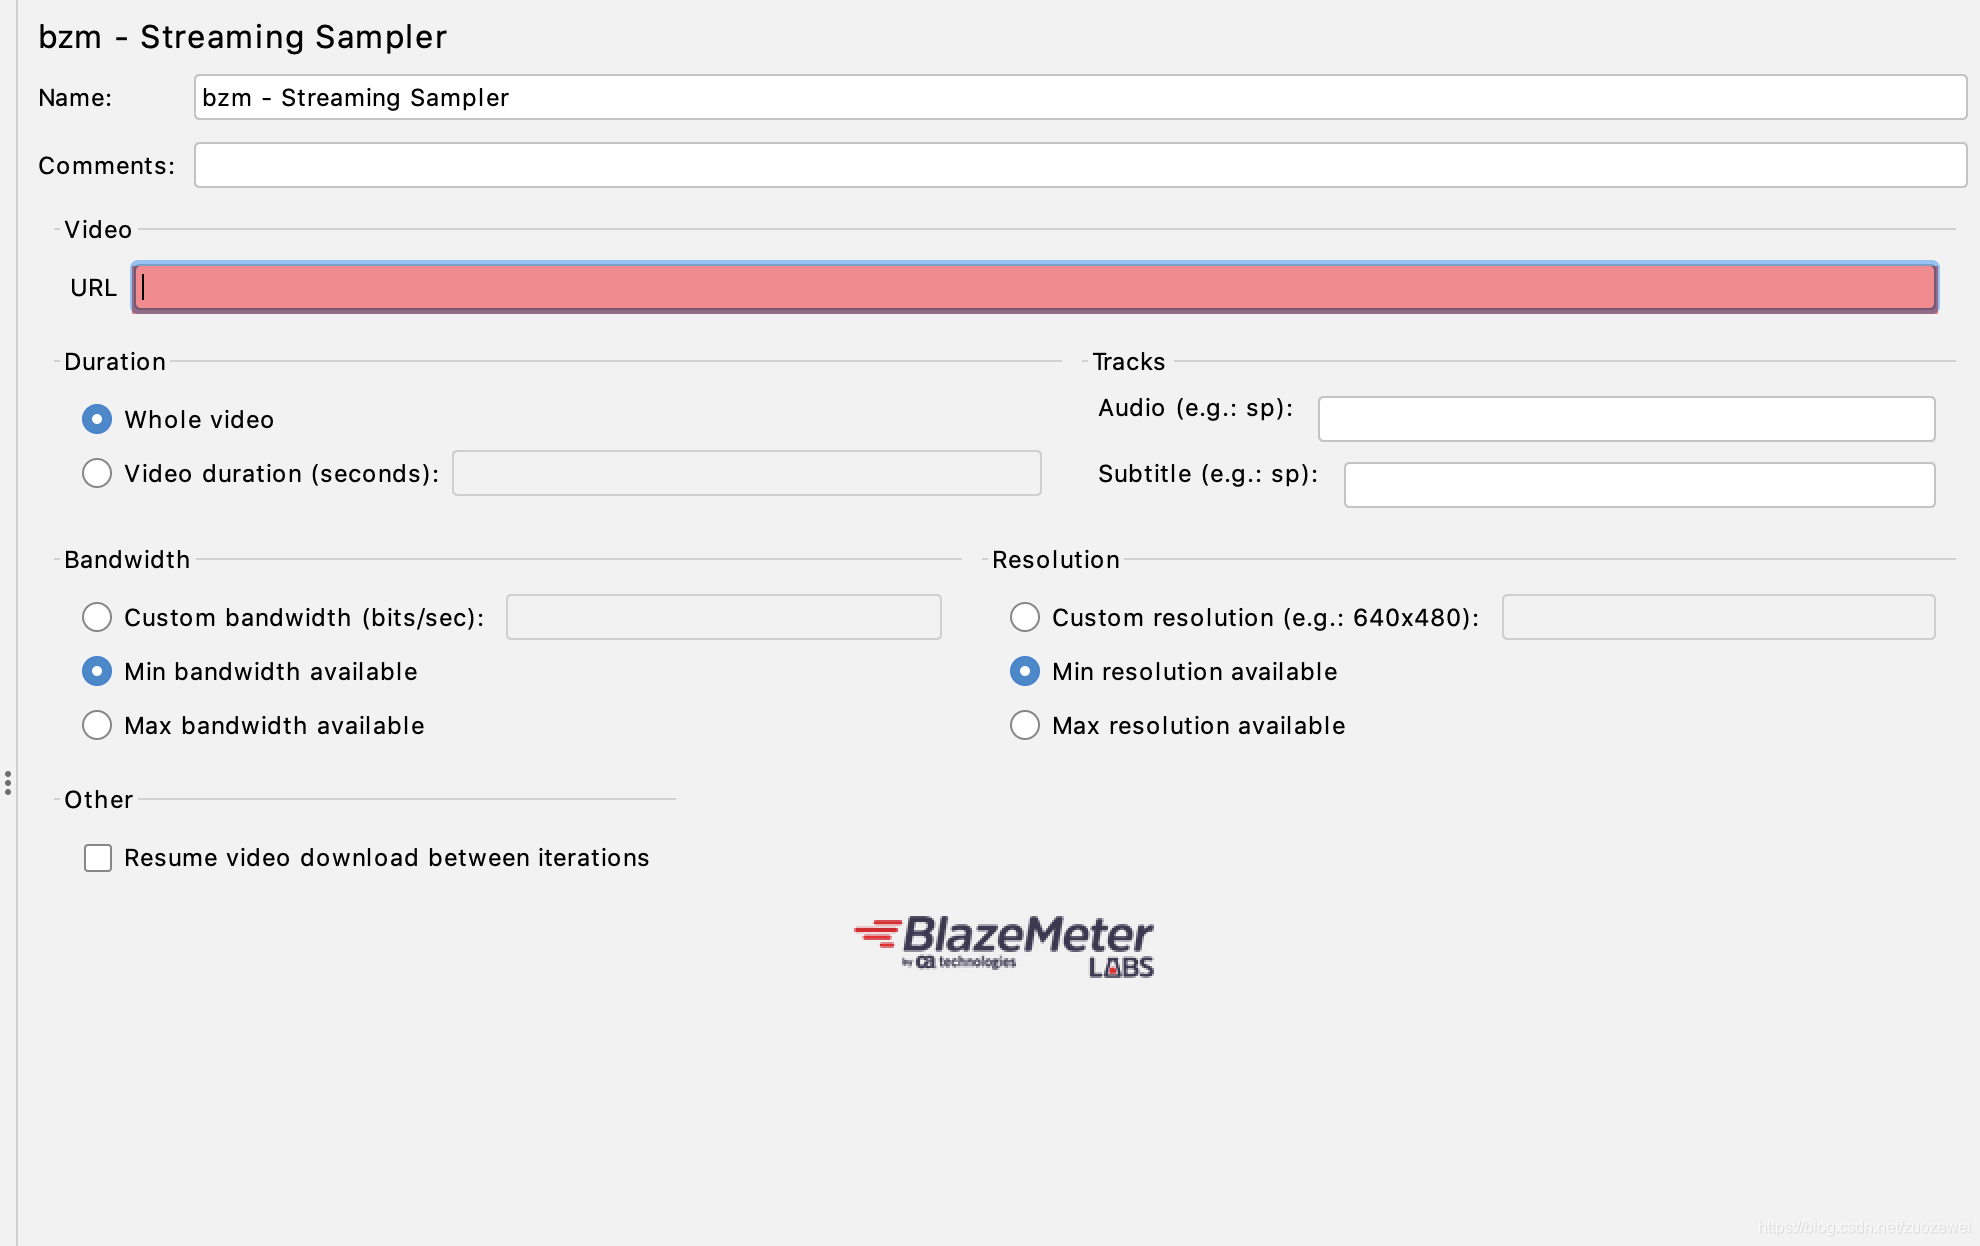The width and height of the screenshot is (1980, 1246).
Task: Click the Audio track field
Action: point(1625,419)
